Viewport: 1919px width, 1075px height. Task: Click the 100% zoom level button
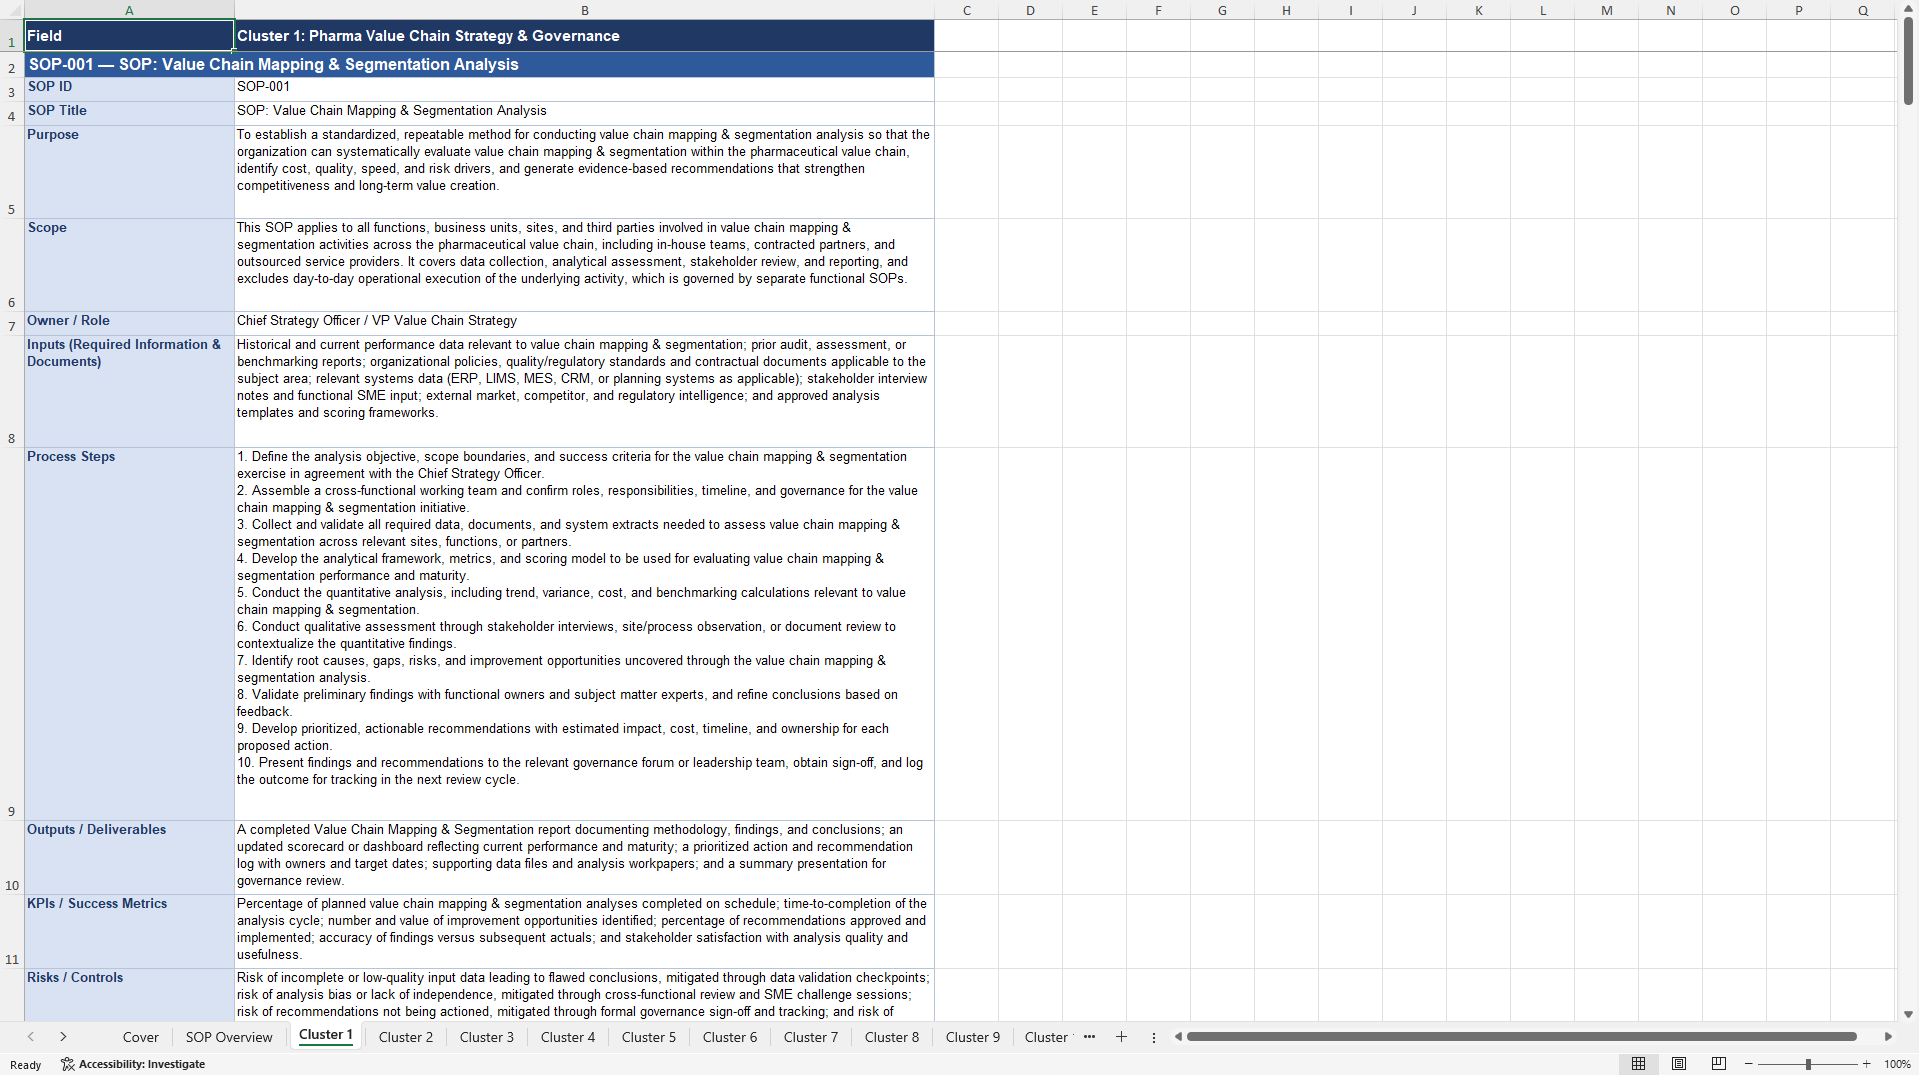(1897, 1064)
